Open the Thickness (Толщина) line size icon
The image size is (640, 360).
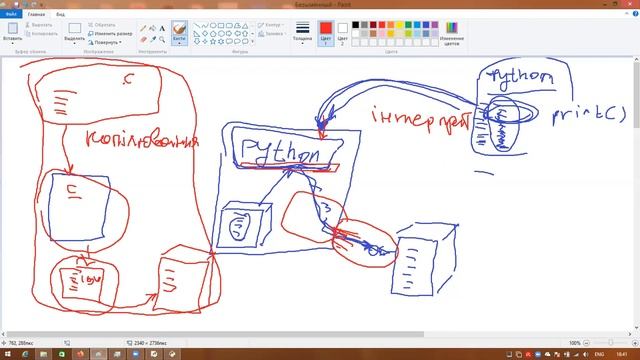click(x=302, y=28)
